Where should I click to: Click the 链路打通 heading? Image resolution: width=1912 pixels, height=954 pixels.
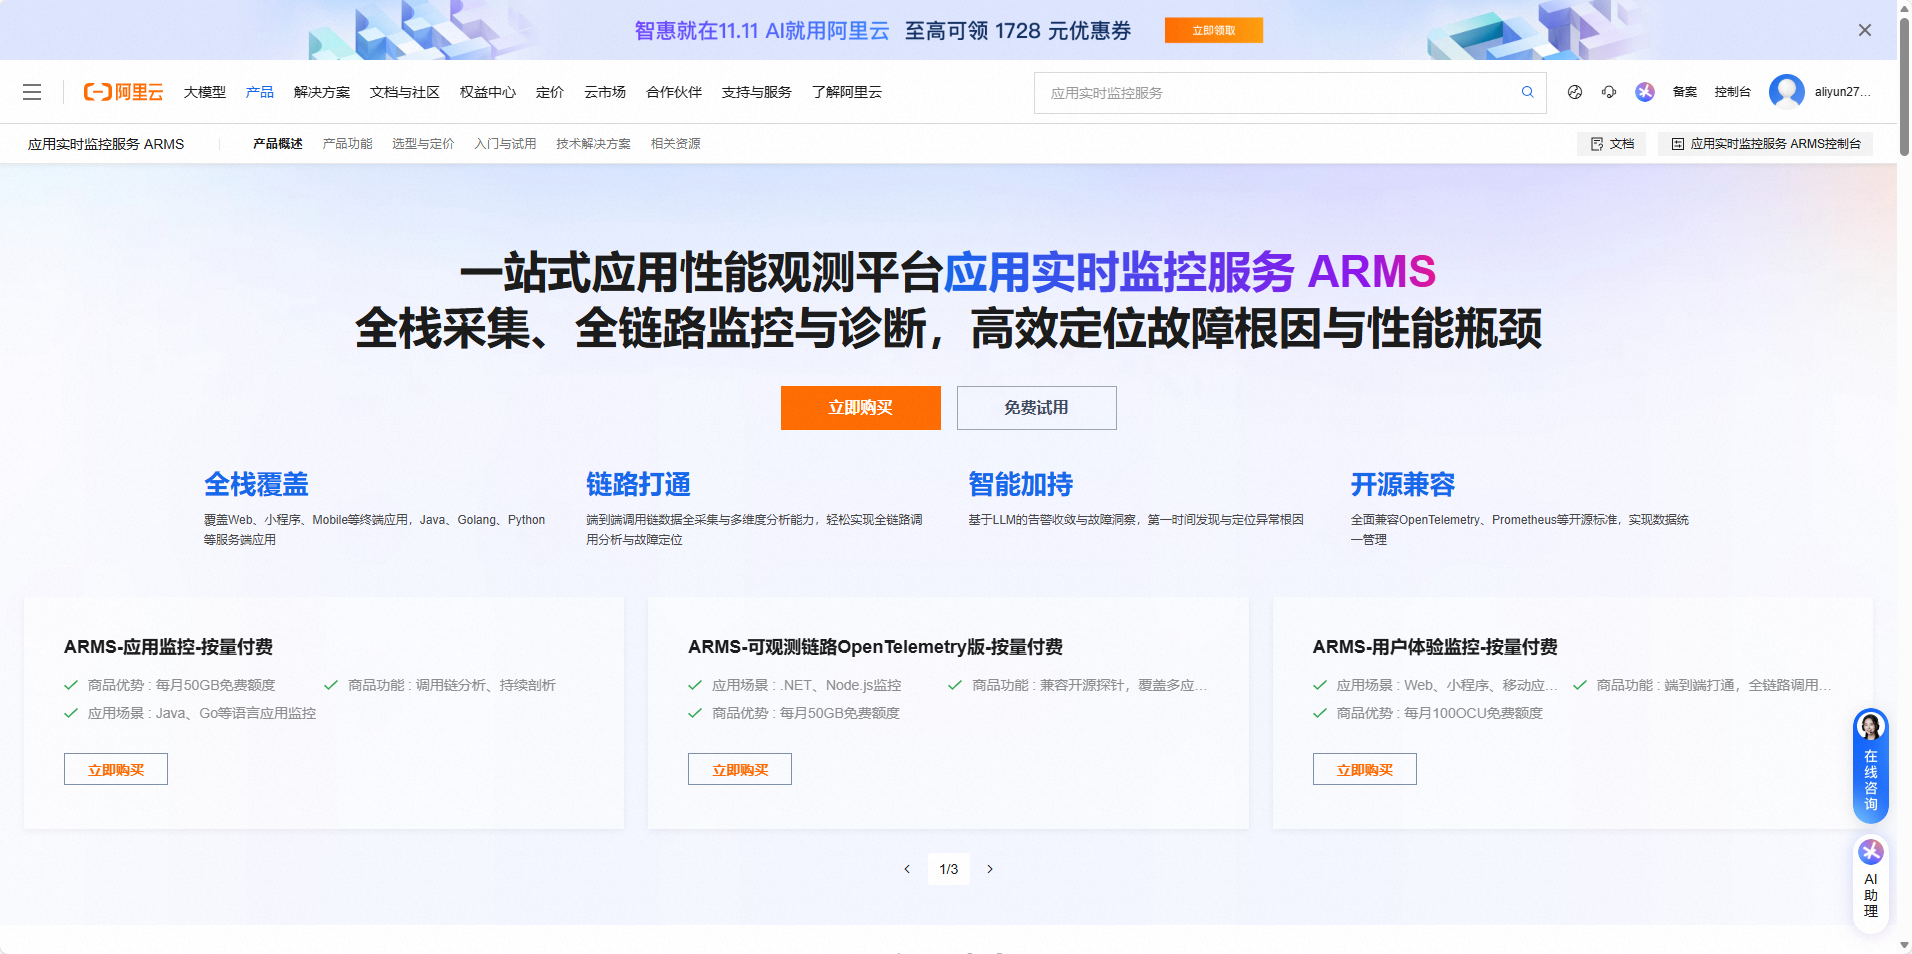pos(638,485)
